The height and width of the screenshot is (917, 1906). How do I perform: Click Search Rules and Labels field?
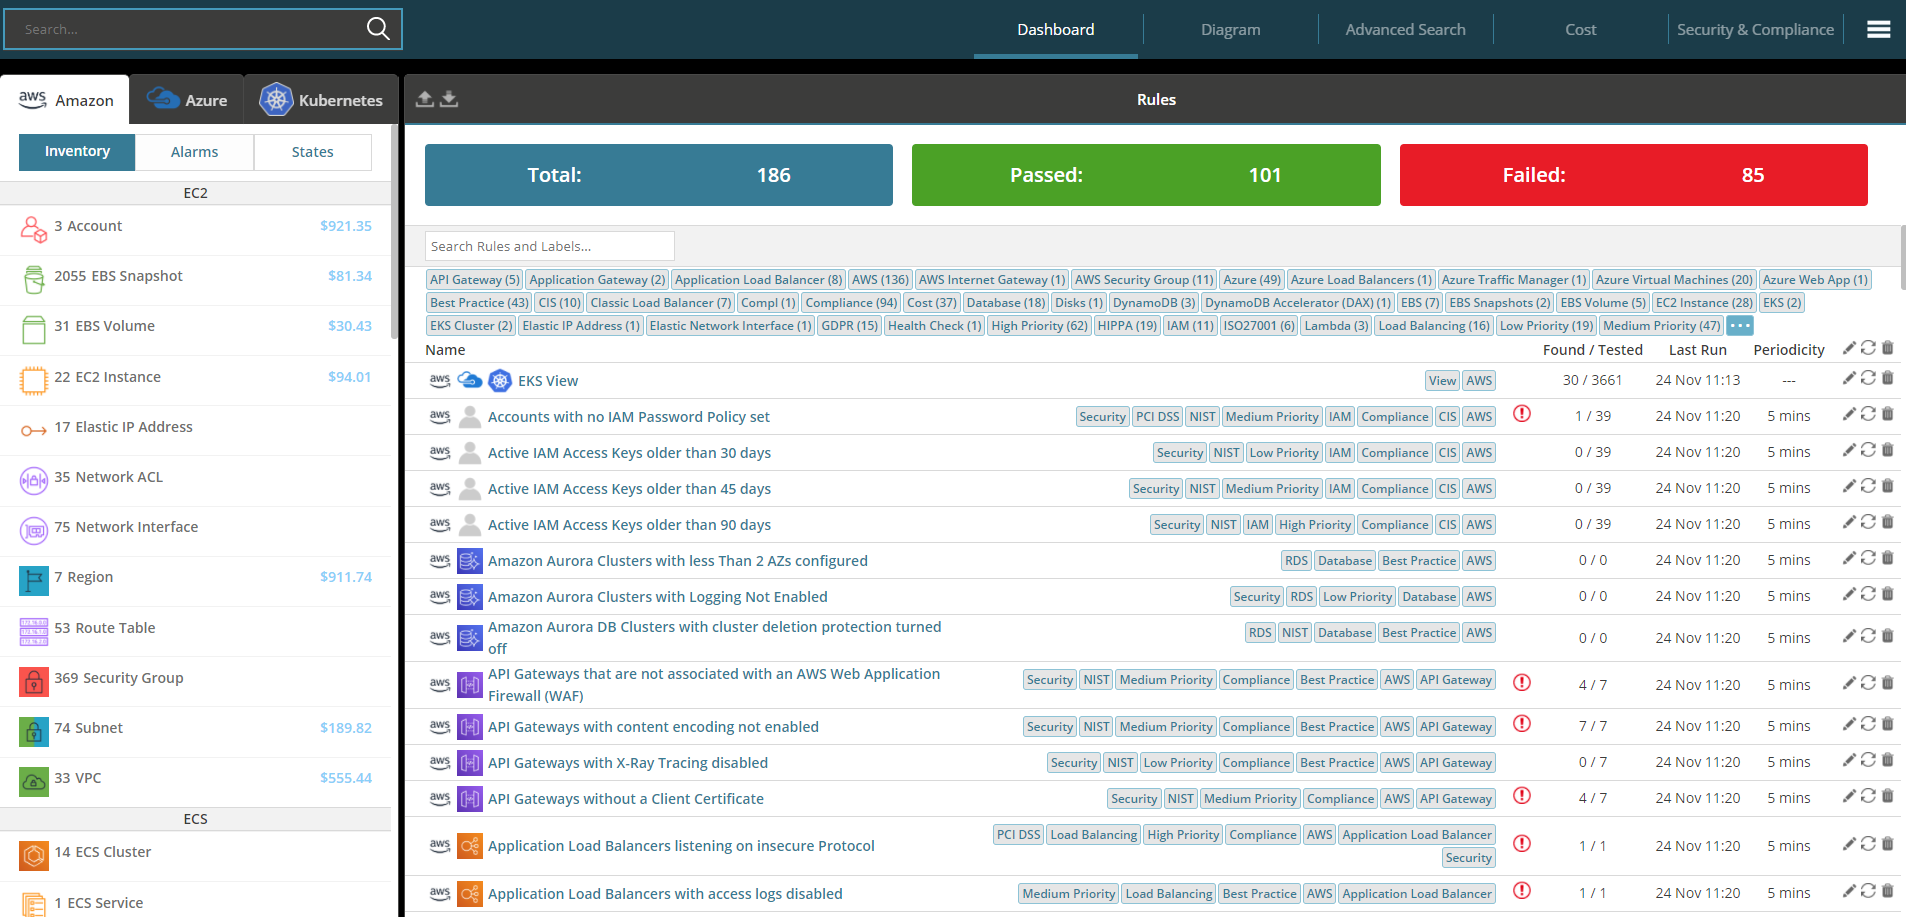click(x=549, y=246)
